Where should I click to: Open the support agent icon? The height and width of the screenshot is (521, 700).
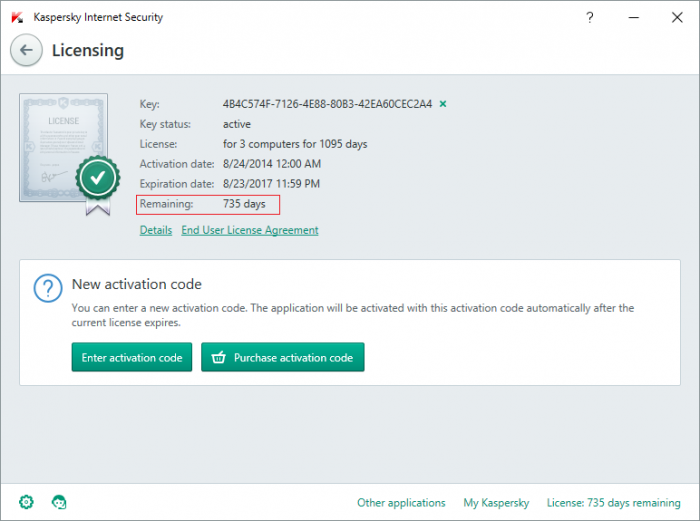[59, 502]
